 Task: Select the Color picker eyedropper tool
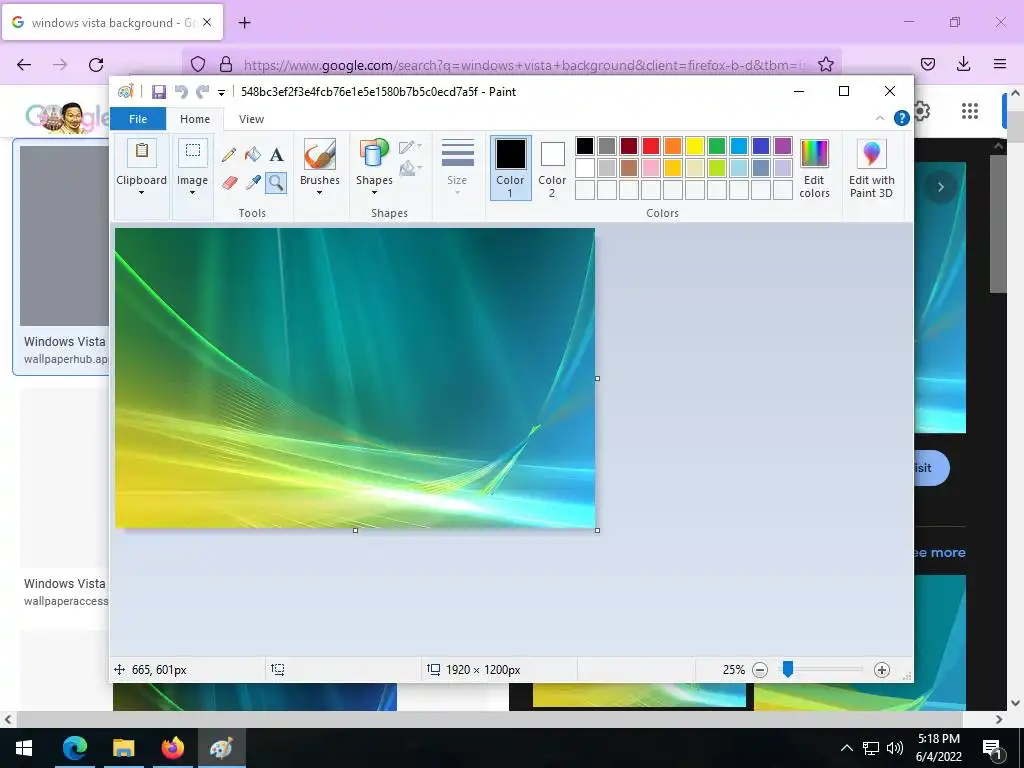[x=253, y=182]
